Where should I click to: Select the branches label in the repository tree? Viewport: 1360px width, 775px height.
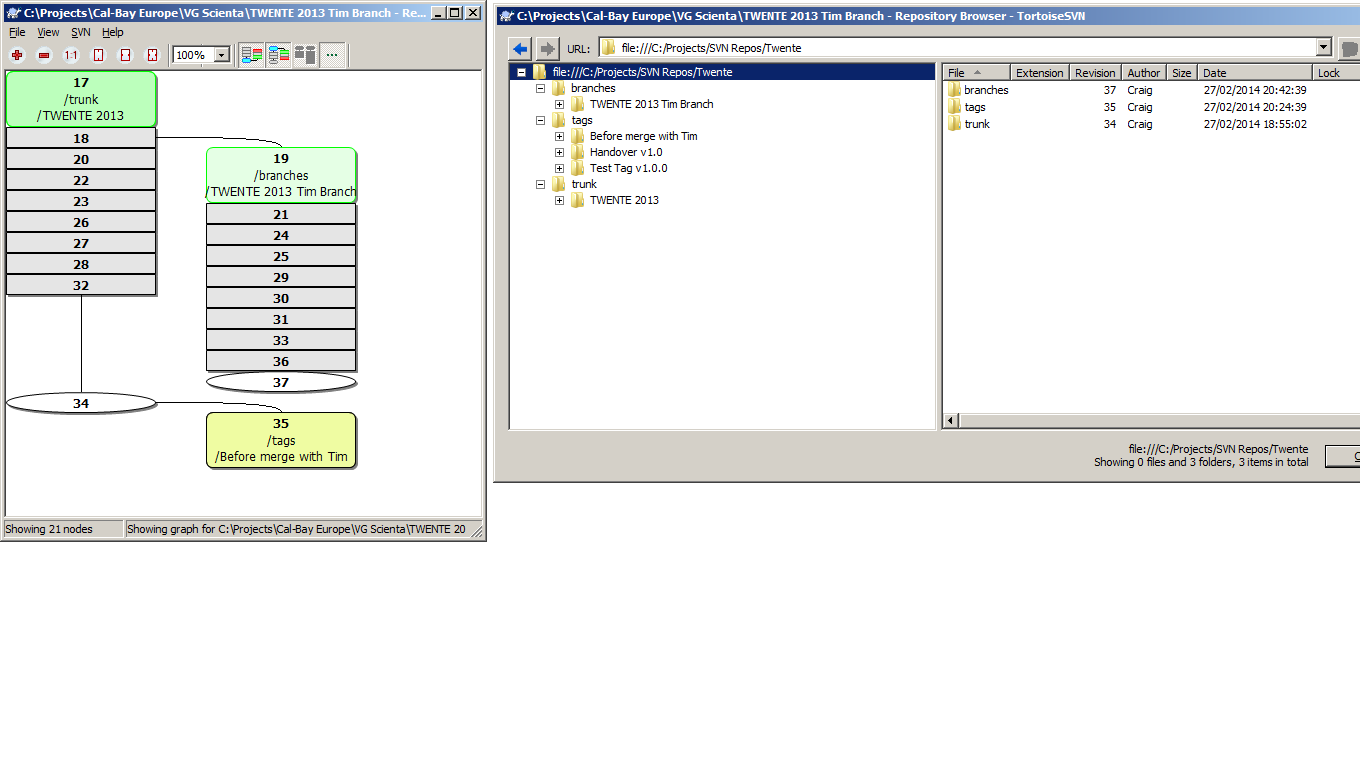(x=593, y=88)
